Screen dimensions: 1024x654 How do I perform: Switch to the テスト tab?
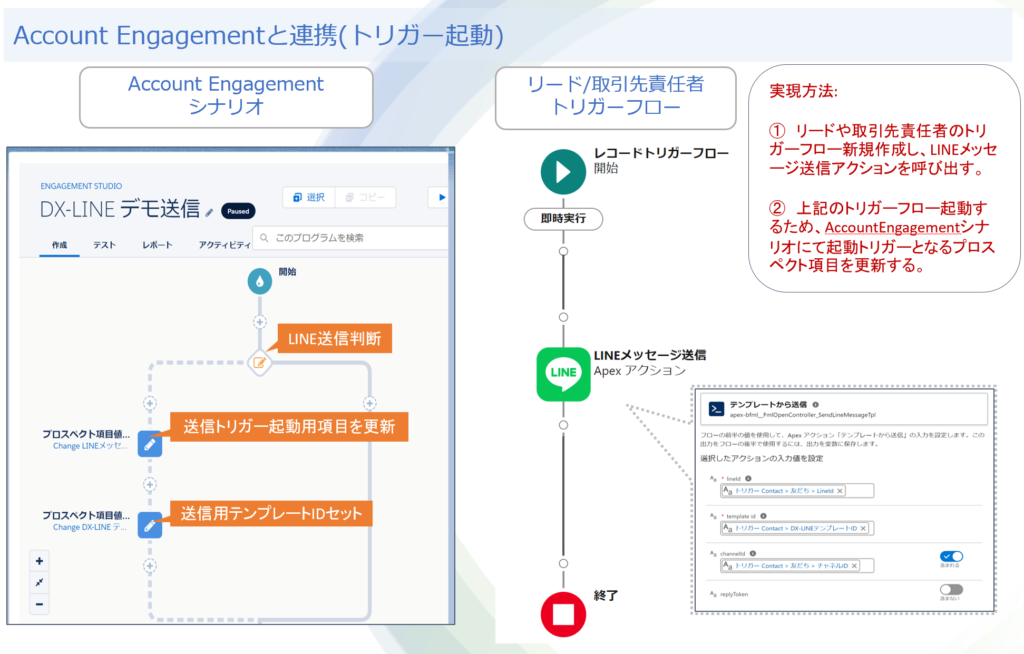104,245
